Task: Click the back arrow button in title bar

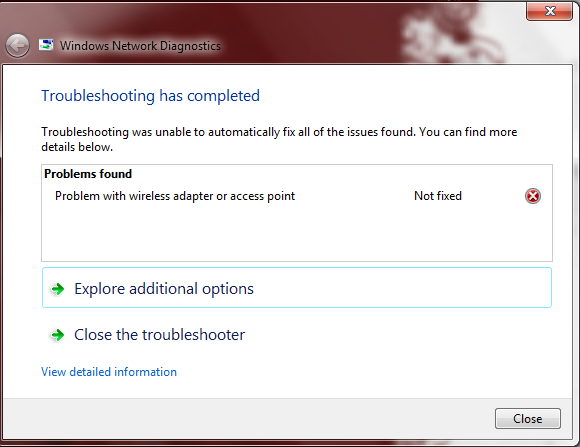Action: pos(17,46)
